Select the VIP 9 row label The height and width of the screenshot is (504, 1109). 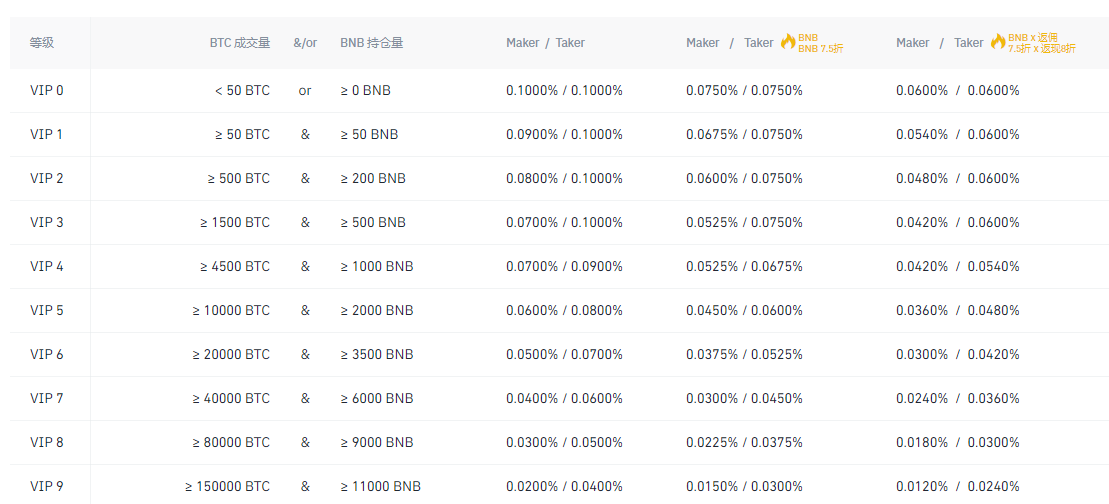47,487
